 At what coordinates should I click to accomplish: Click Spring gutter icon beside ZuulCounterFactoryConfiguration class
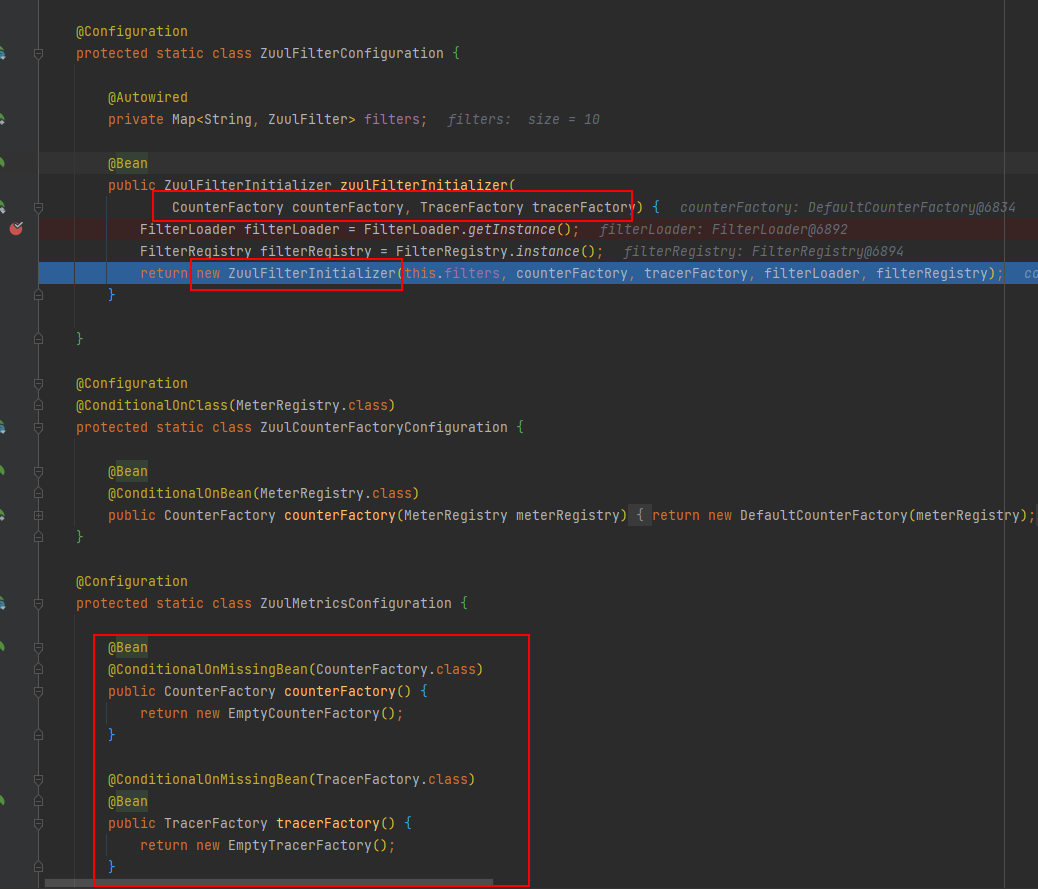coord(2,427)
